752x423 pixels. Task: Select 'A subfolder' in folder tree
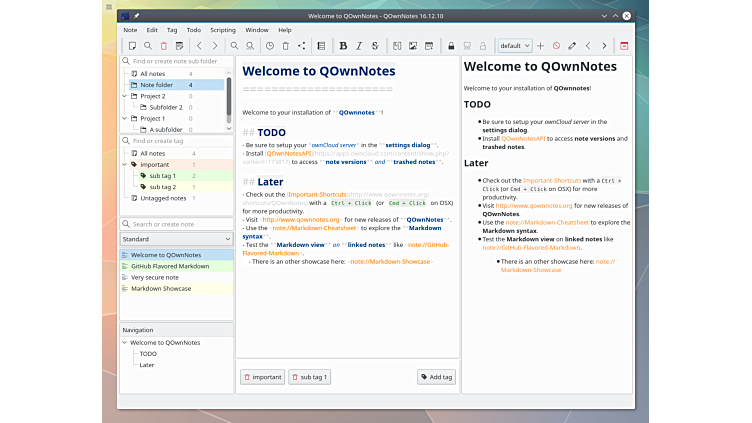pos(166,129)
